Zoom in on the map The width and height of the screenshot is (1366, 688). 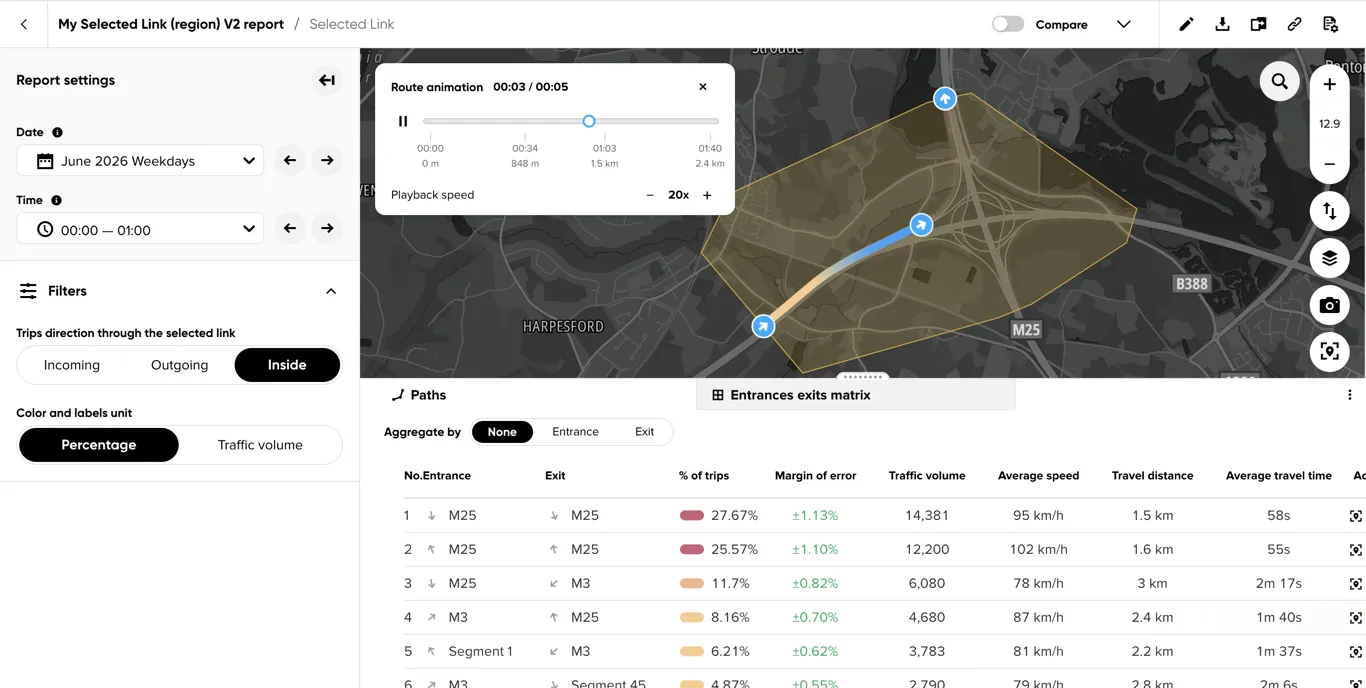click(1329, 85)
